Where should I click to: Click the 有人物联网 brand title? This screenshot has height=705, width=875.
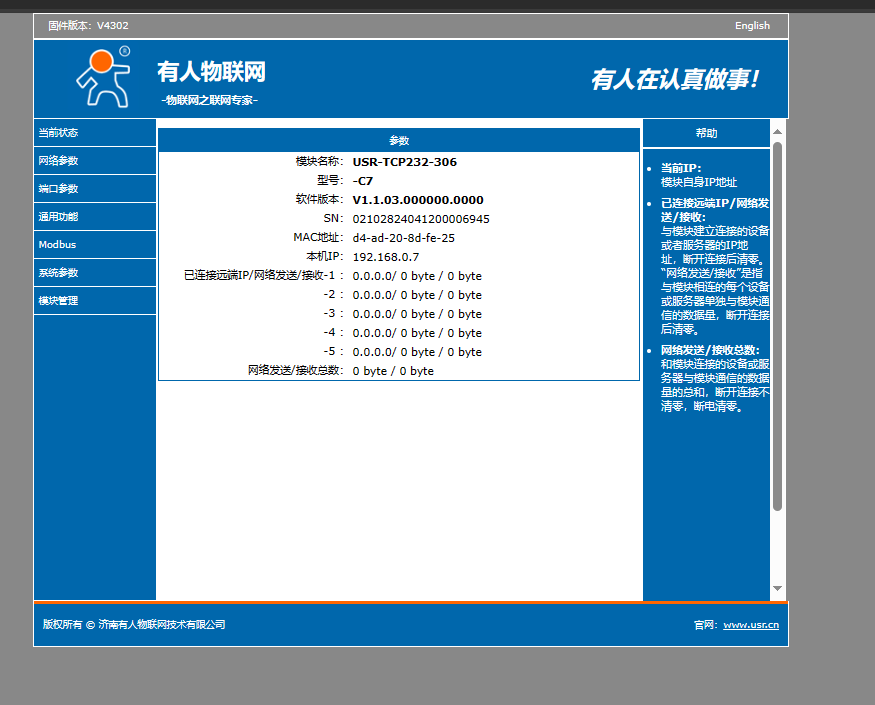pos(211,72)
